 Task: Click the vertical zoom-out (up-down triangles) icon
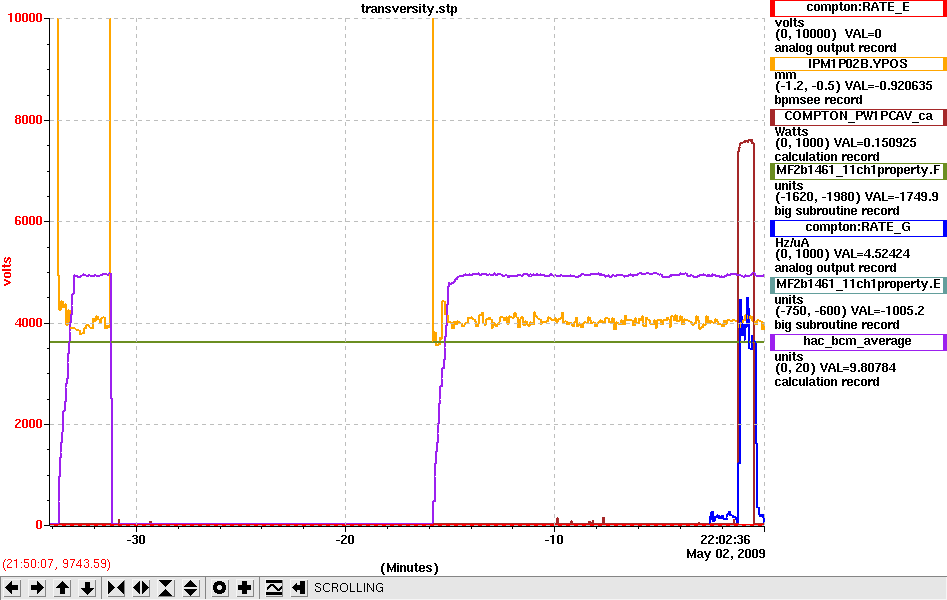pyautogui.click(x=190, y=588)
